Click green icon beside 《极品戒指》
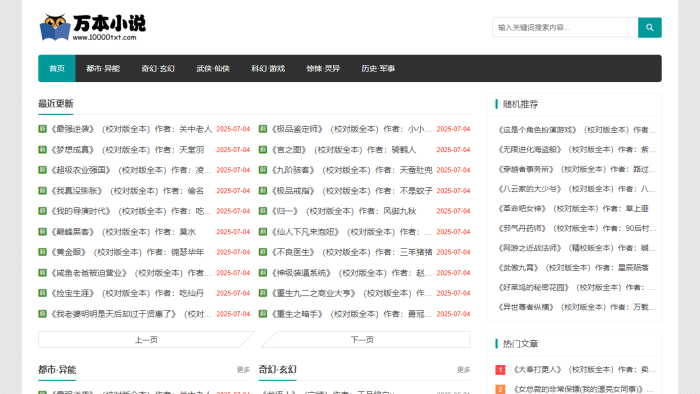700x394 pixels. (263, 191)
